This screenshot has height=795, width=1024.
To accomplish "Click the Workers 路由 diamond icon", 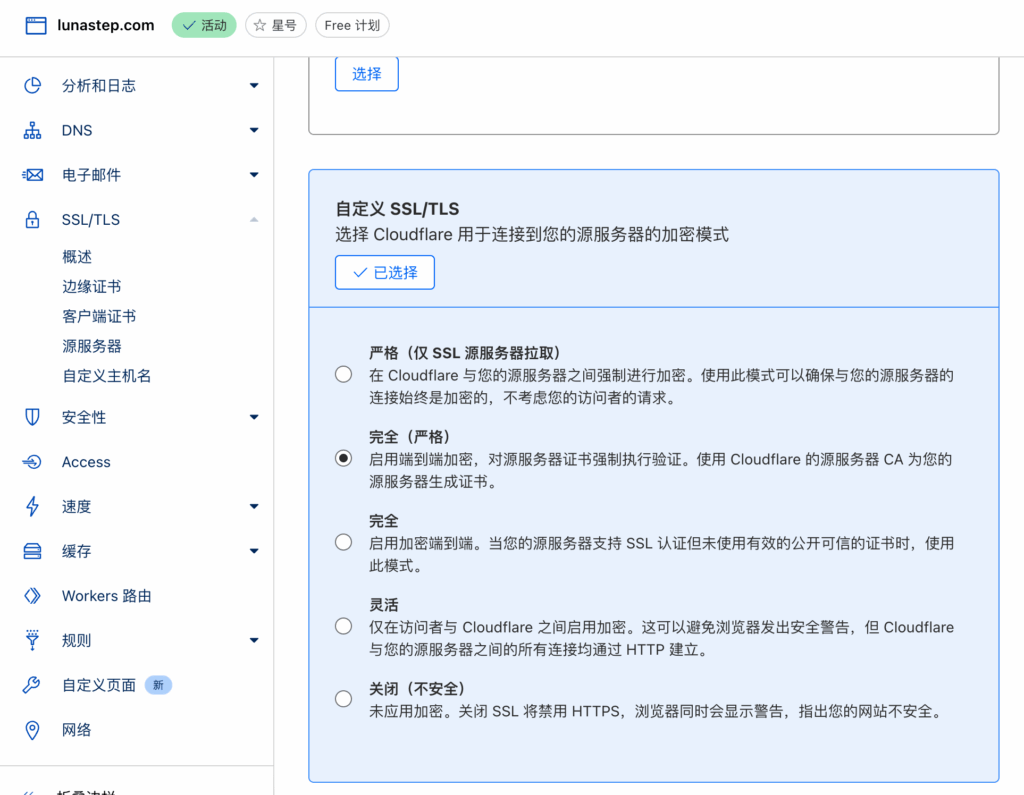I will [x=32, y=596].
